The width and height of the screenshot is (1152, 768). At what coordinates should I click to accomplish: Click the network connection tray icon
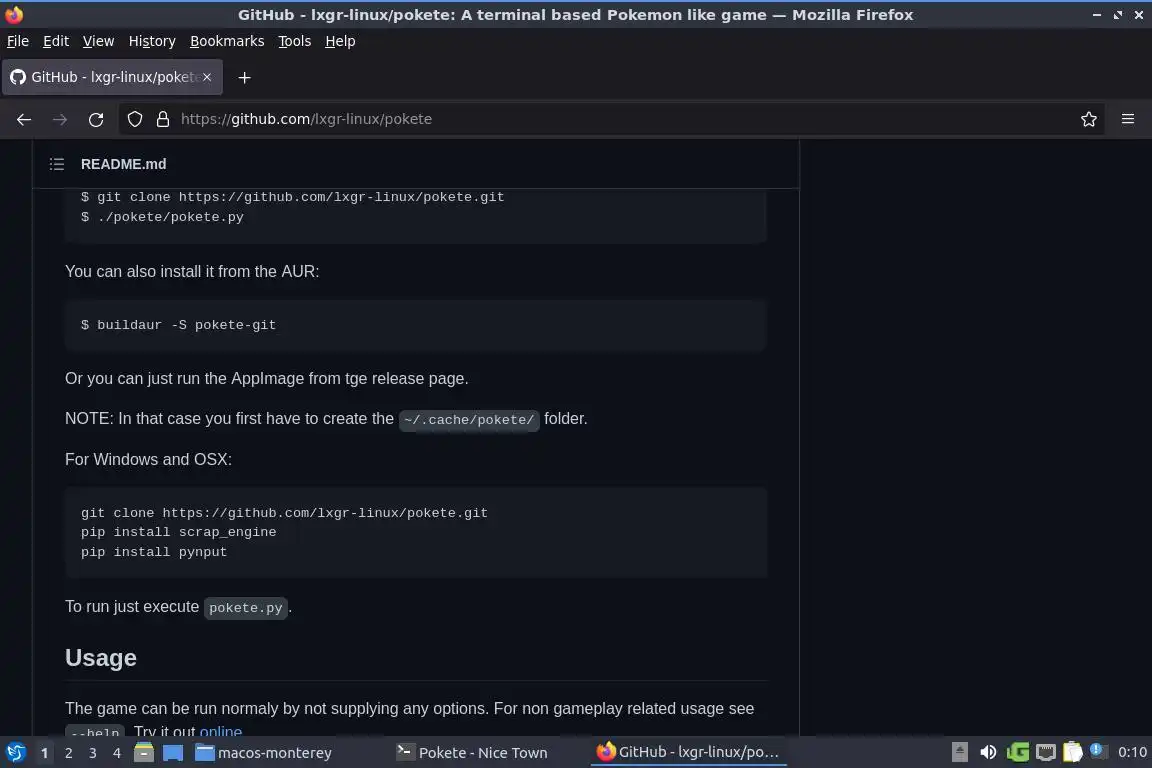(1045, 752)
